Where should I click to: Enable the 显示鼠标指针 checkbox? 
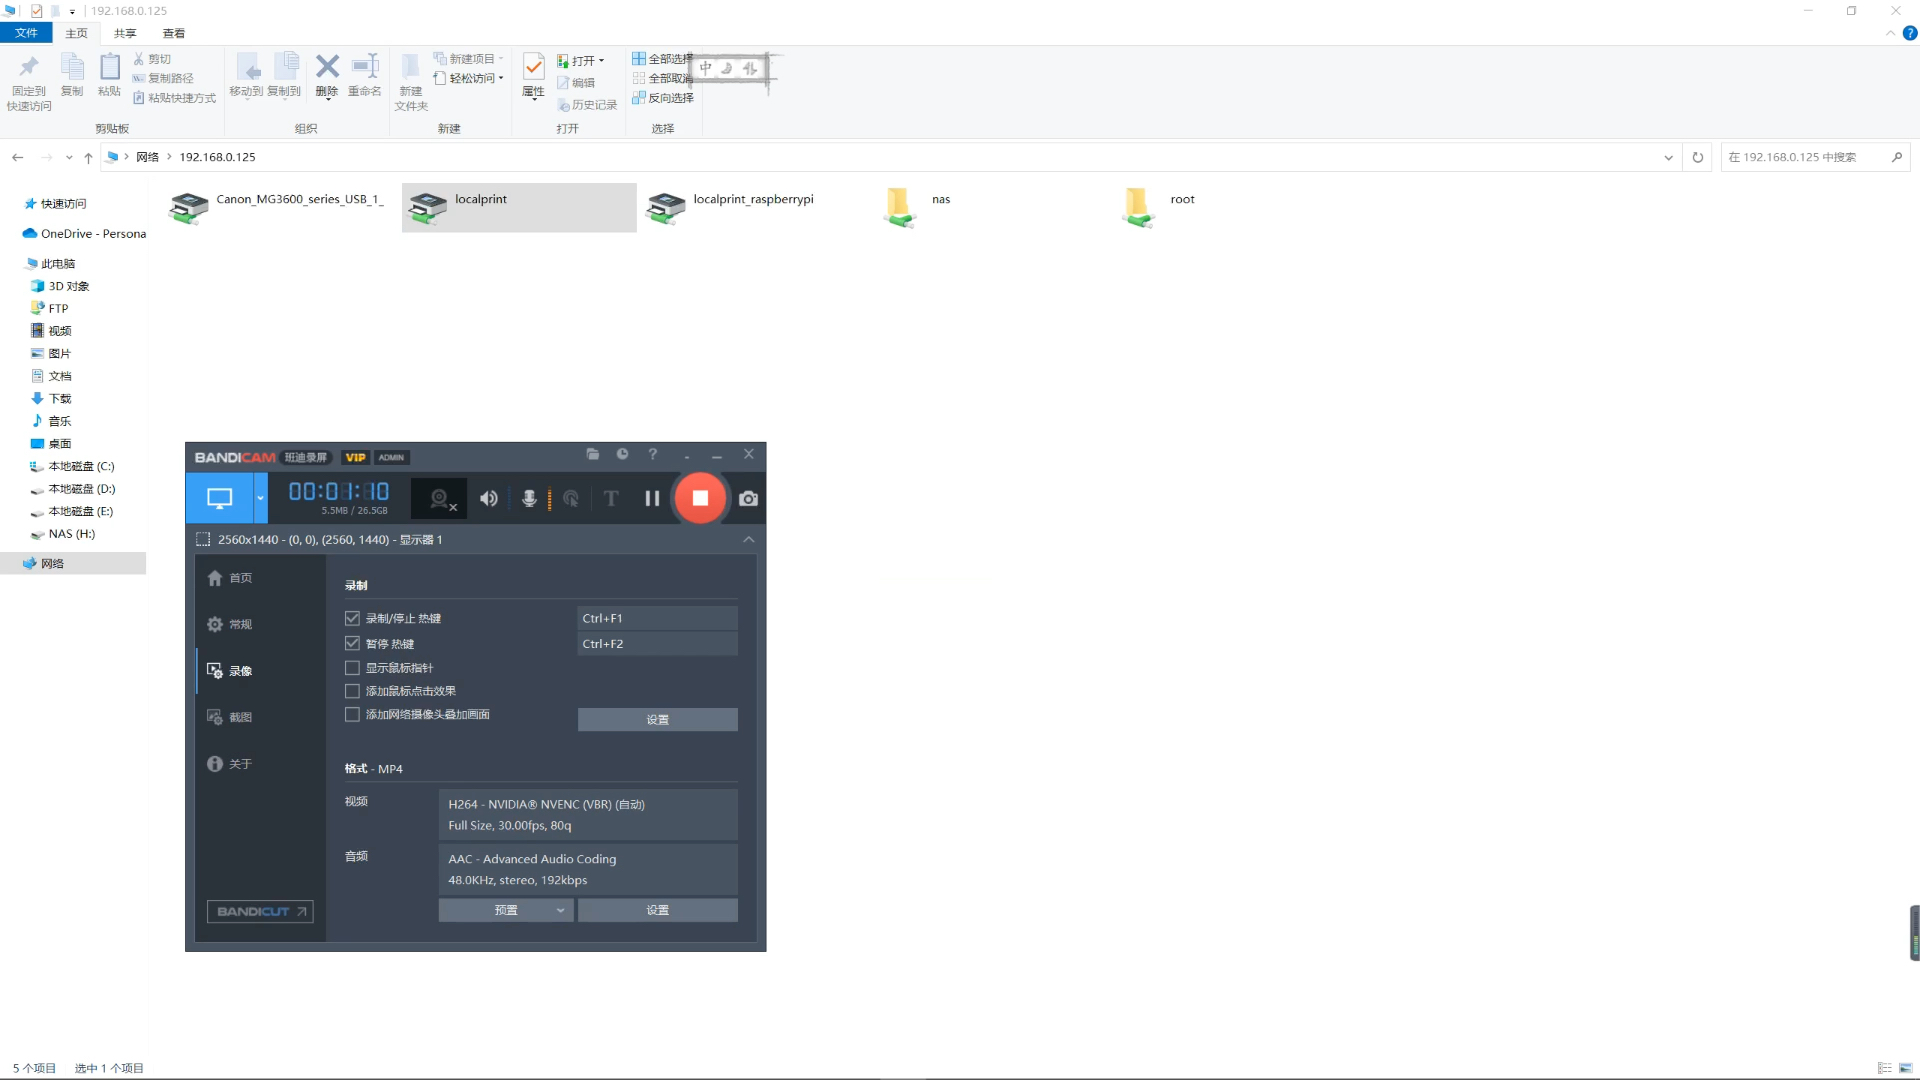[352, 668]
